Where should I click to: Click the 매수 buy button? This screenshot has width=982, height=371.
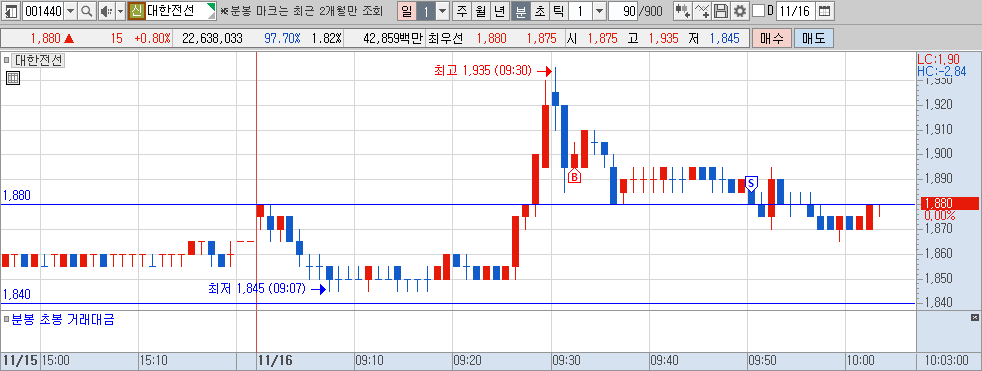[x=772, y=38]
